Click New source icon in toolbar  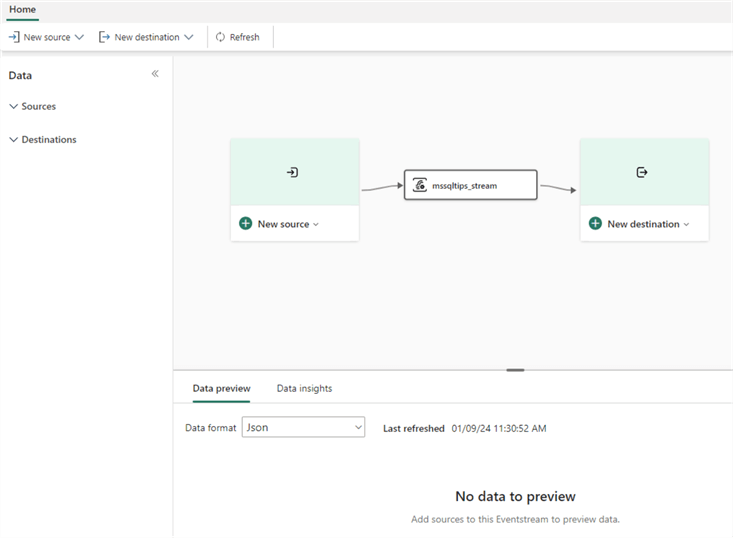click(14, 37)
